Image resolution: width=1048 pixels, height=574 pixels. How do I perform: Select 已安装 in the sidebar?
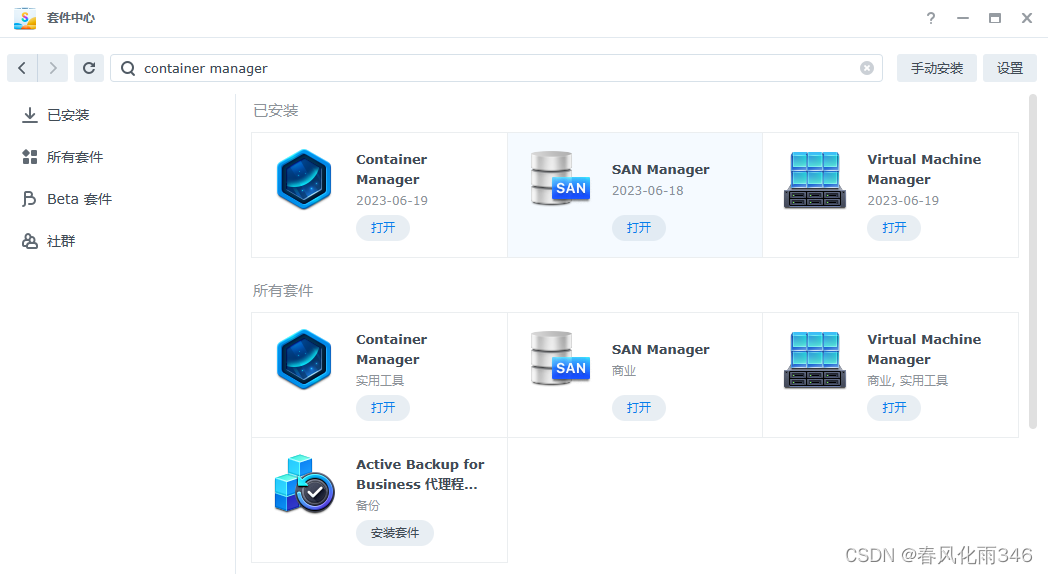point(68,115)
